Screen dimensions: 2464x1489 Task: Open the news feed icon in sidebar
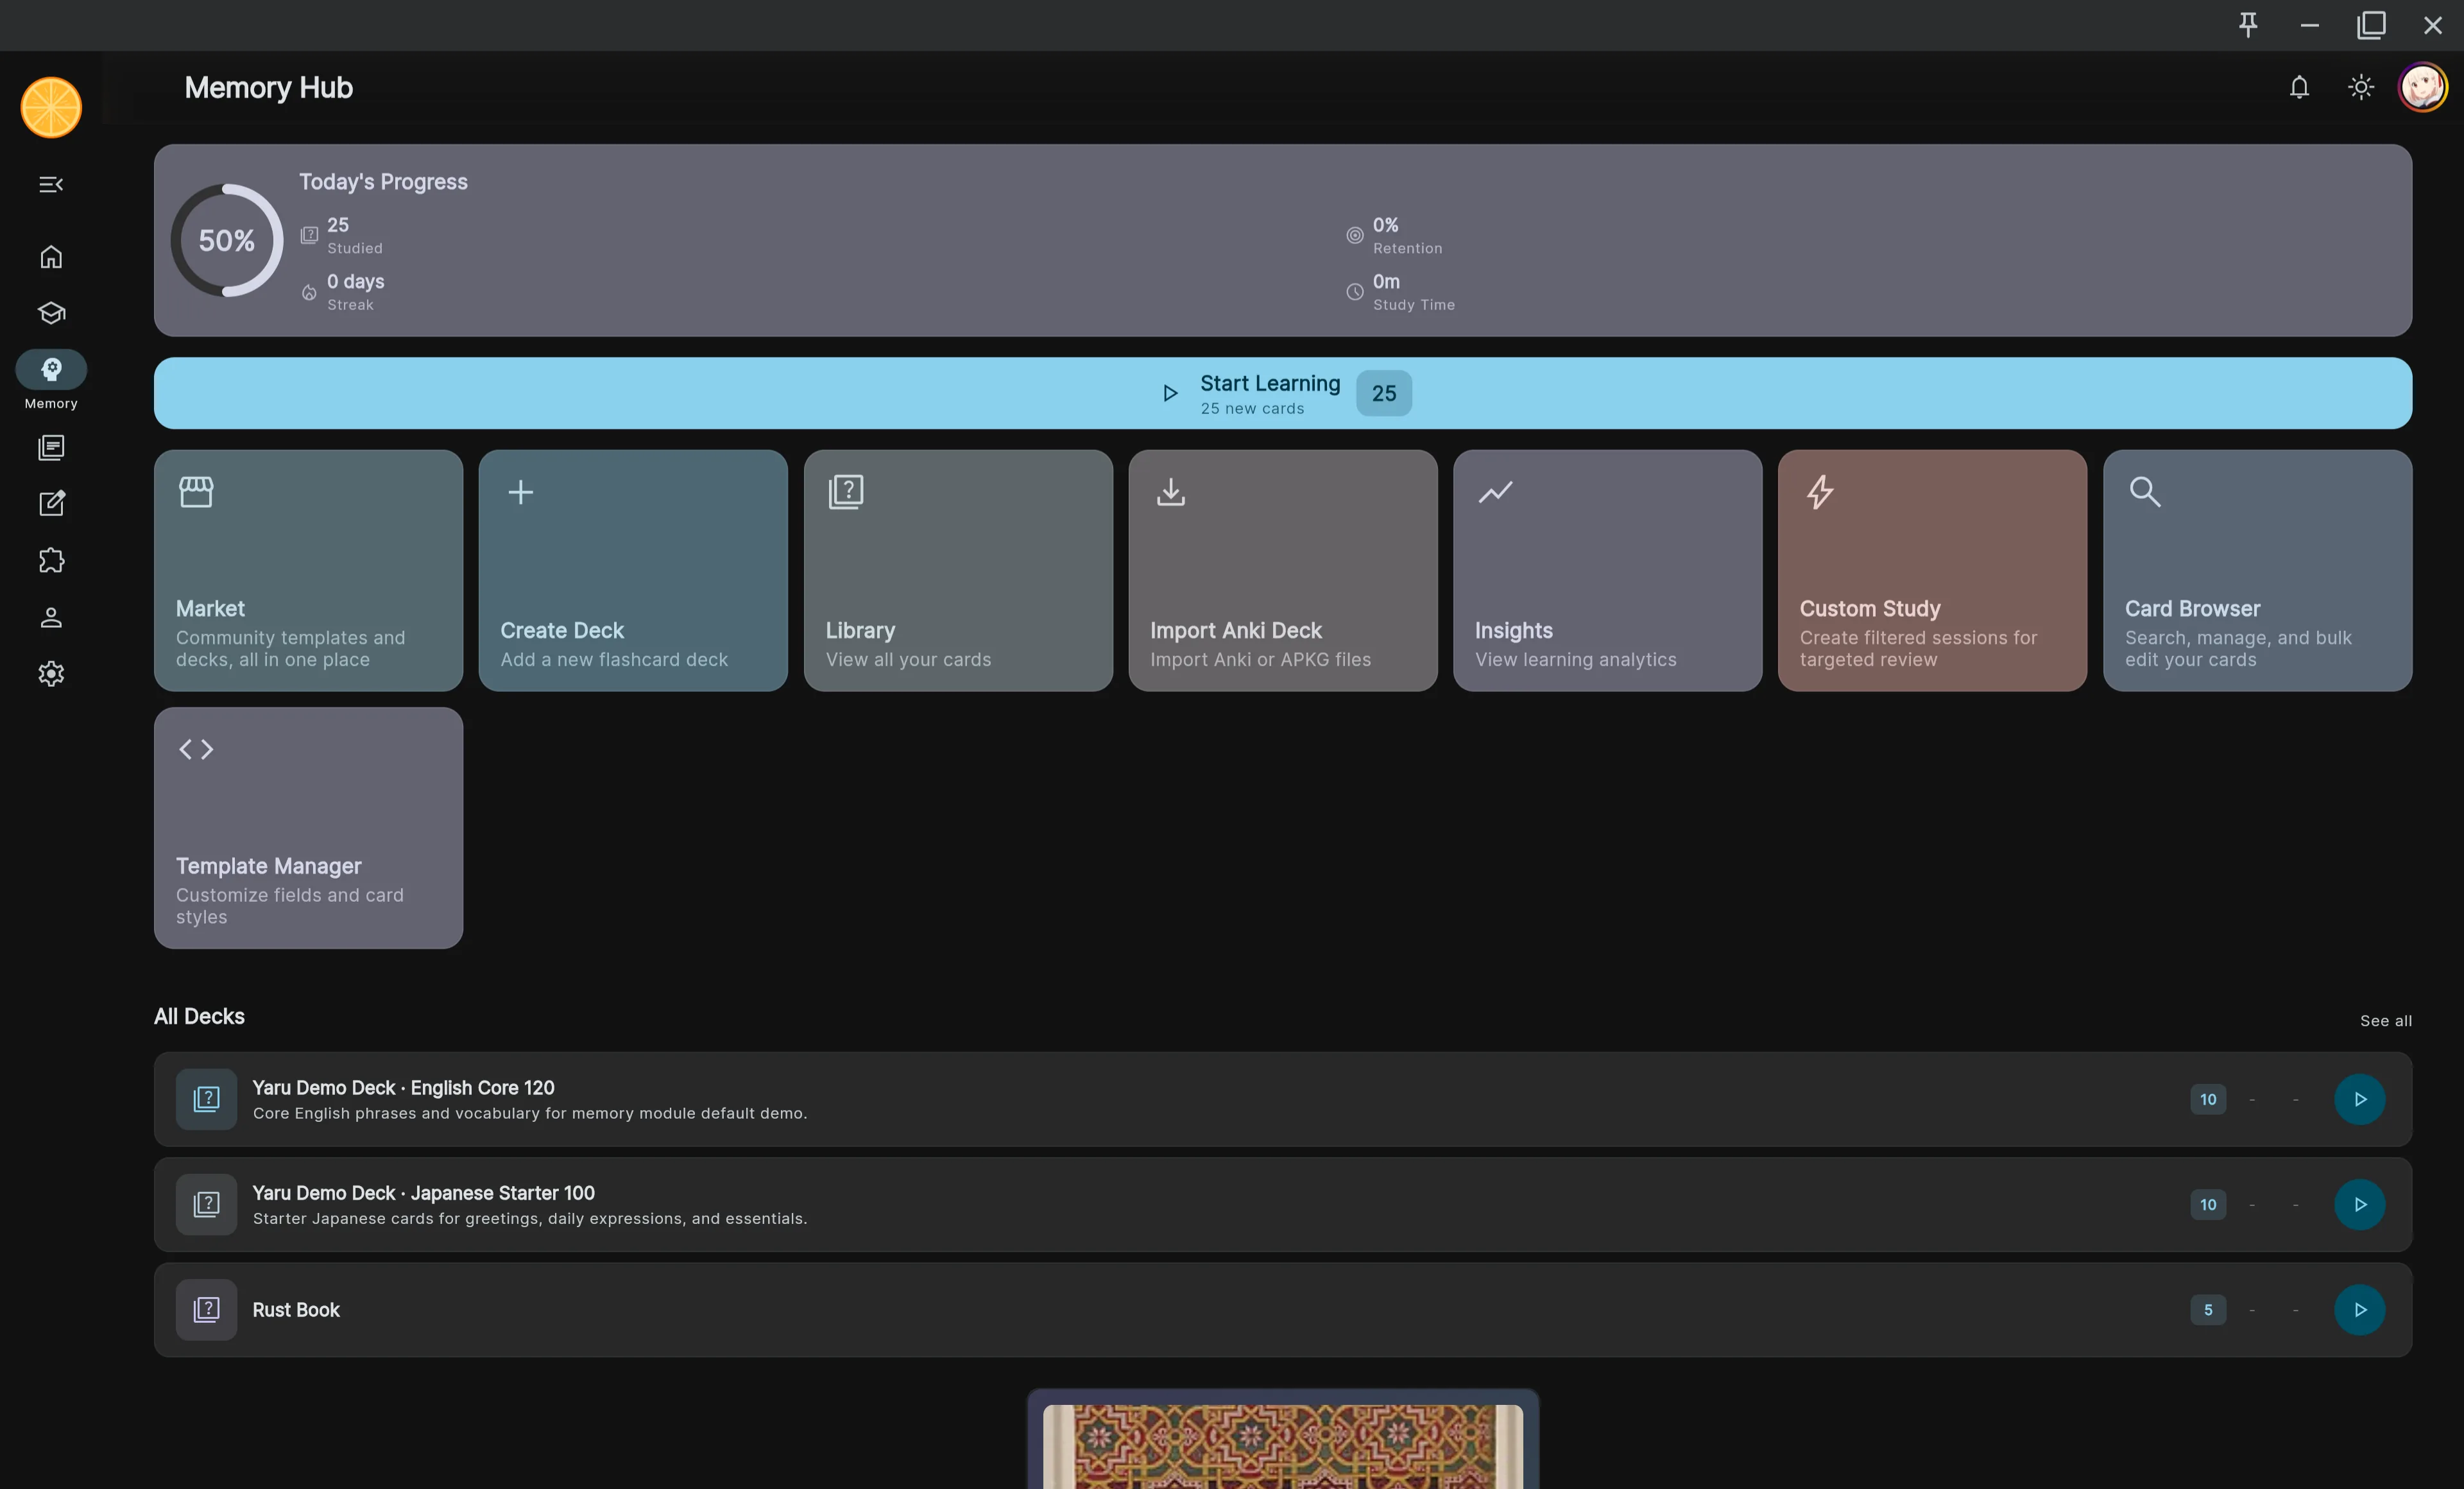click(51, 448)
